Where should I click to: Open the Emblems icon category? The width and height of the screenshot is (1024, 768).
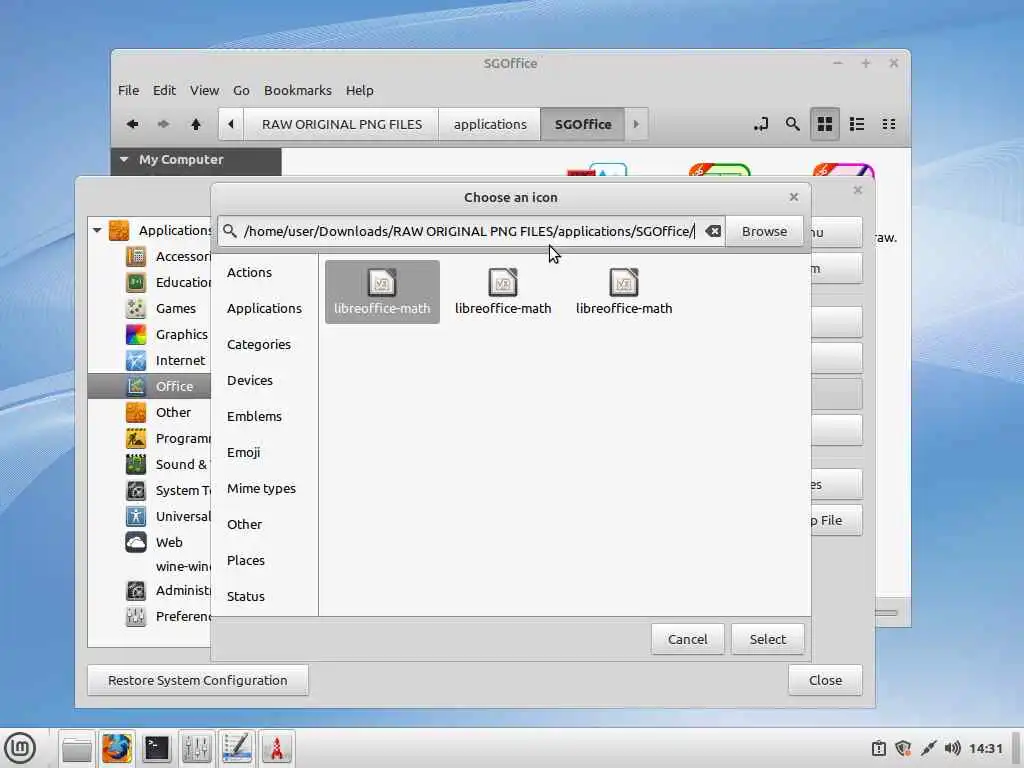pos(254,416)
